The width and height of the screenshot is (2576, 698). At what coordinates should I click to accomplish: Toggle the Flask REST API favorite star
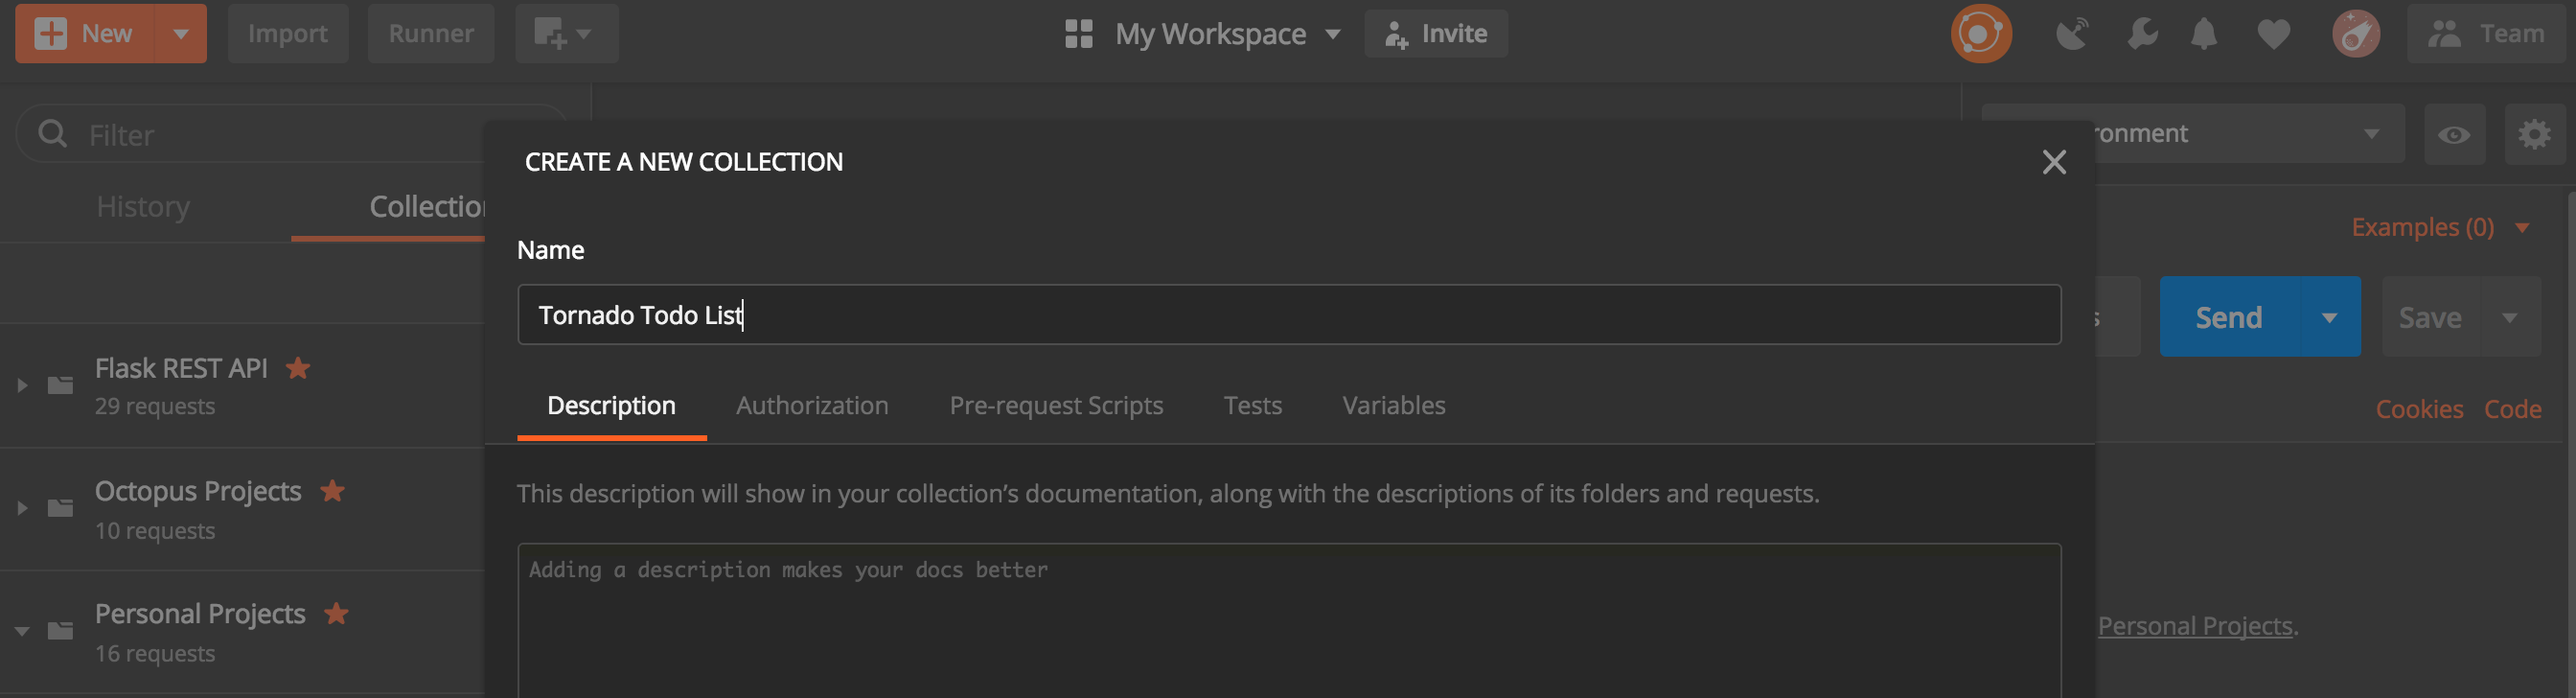click(298, 368)
